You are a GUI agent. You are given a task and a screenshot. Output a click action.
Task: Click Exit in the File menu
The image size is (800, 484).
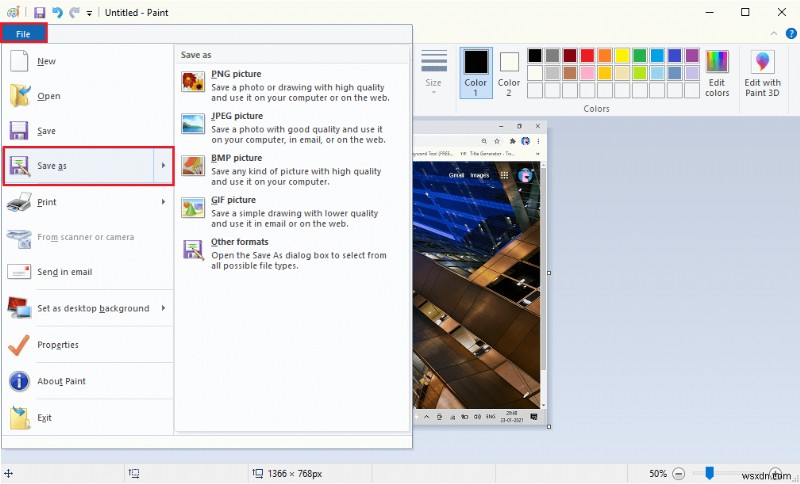[44, 418]
